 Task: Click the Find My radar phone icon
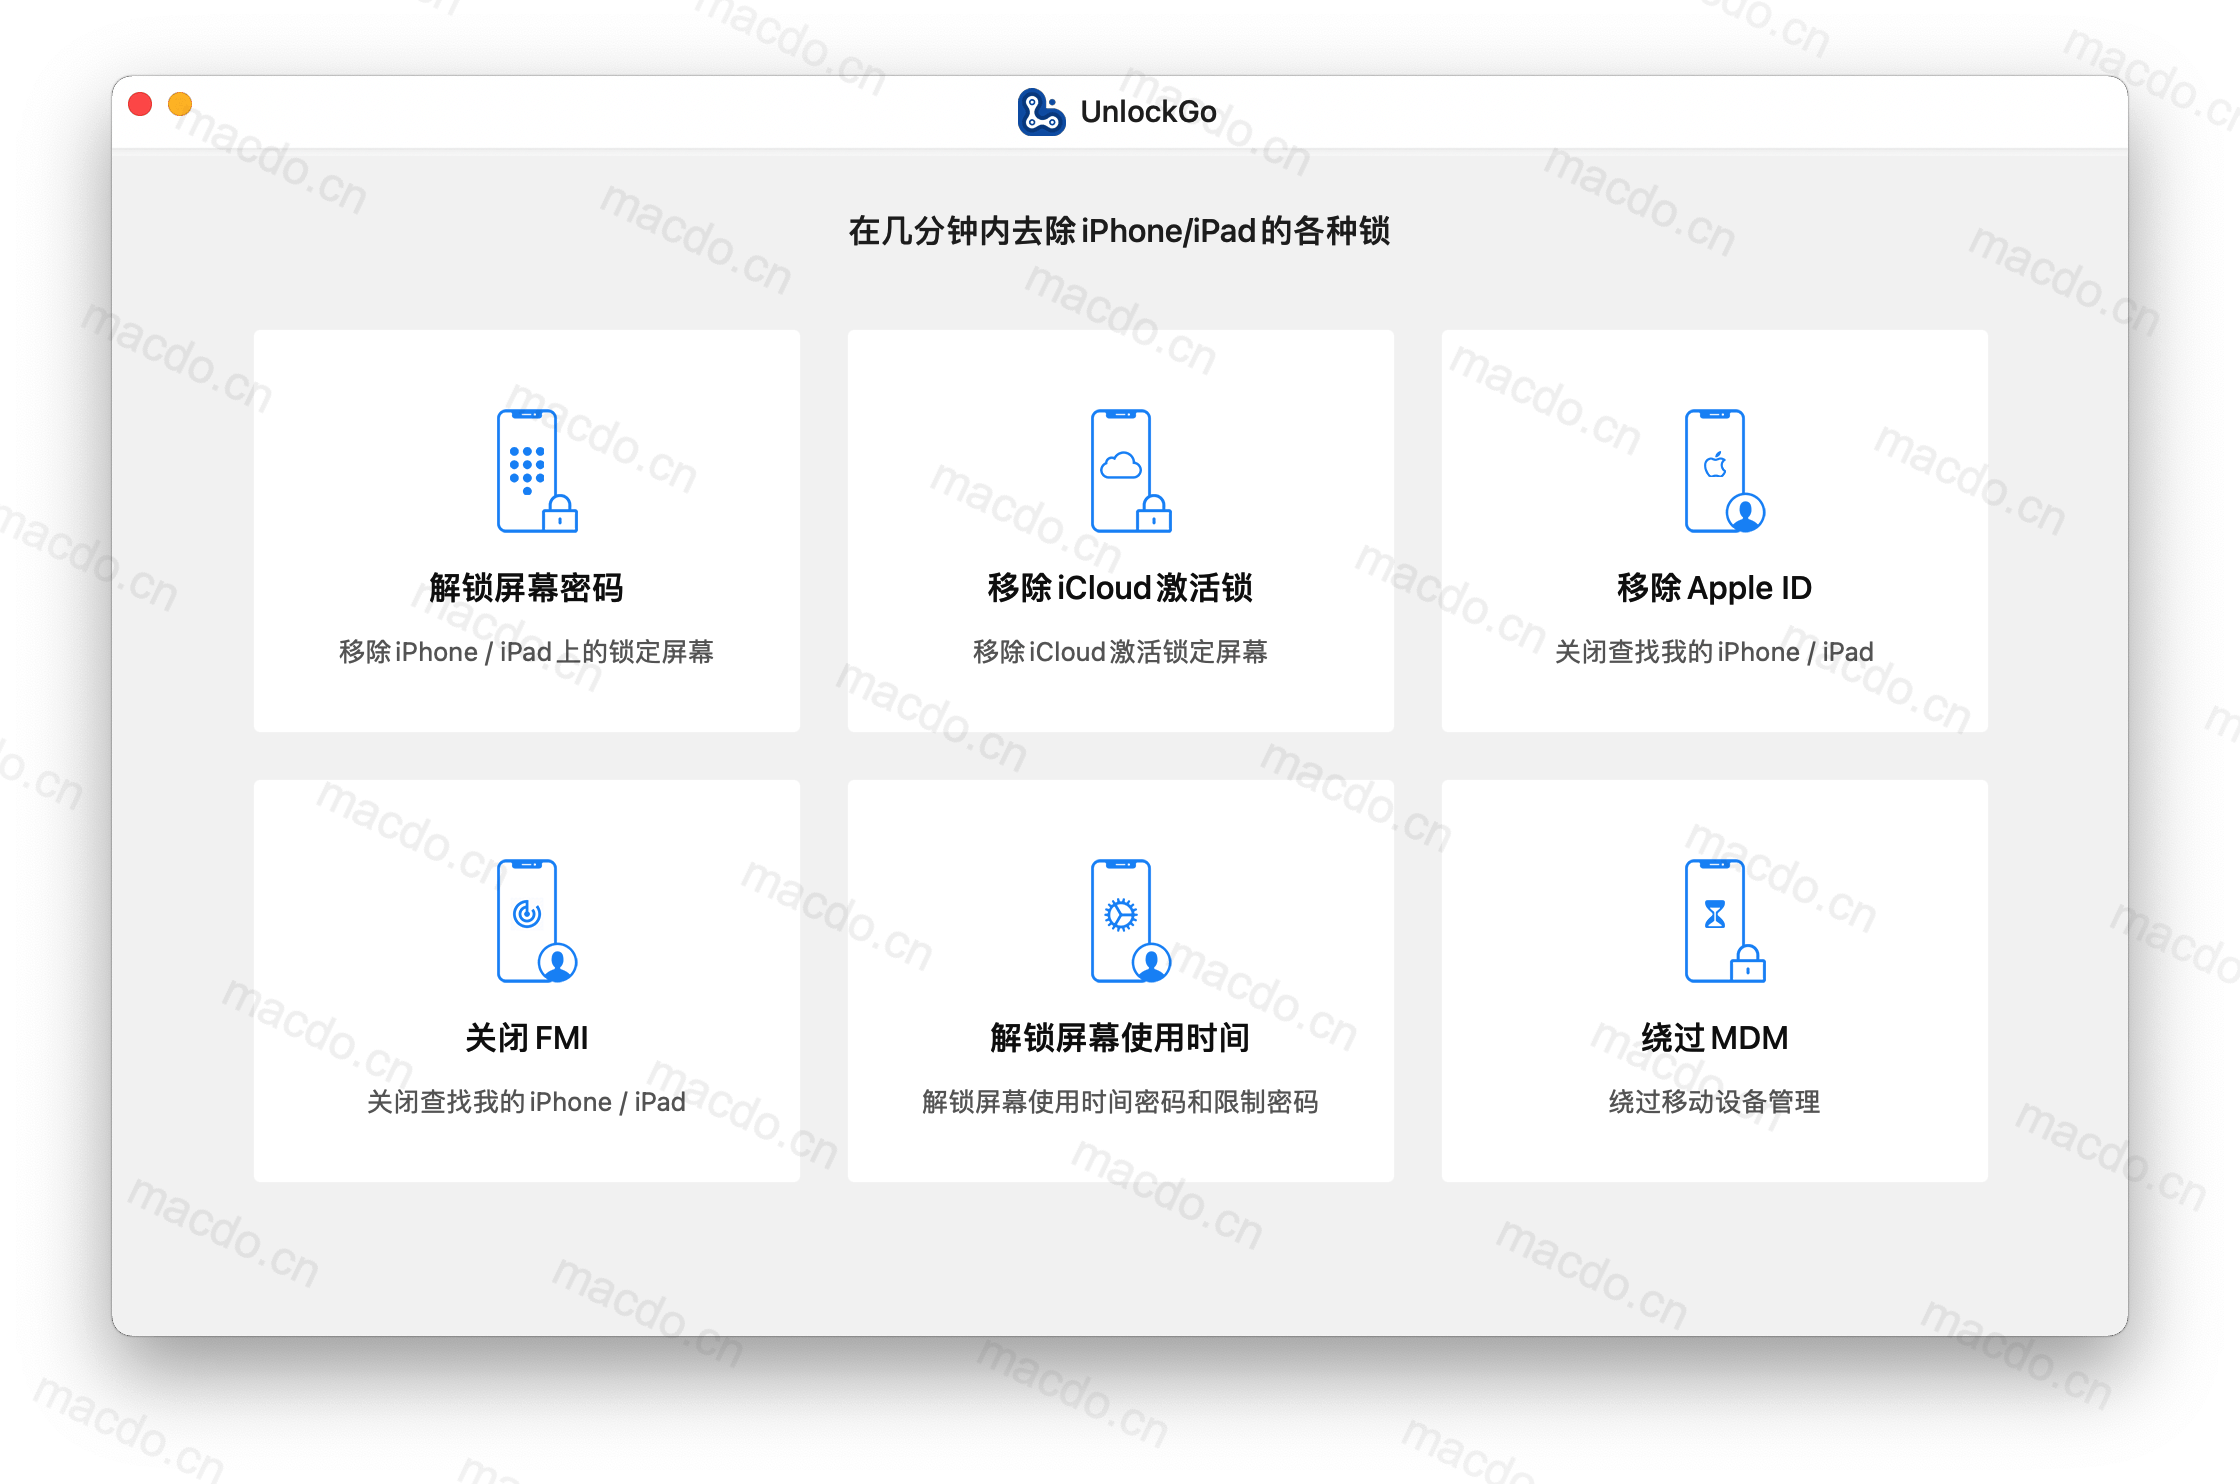[537, 921]
